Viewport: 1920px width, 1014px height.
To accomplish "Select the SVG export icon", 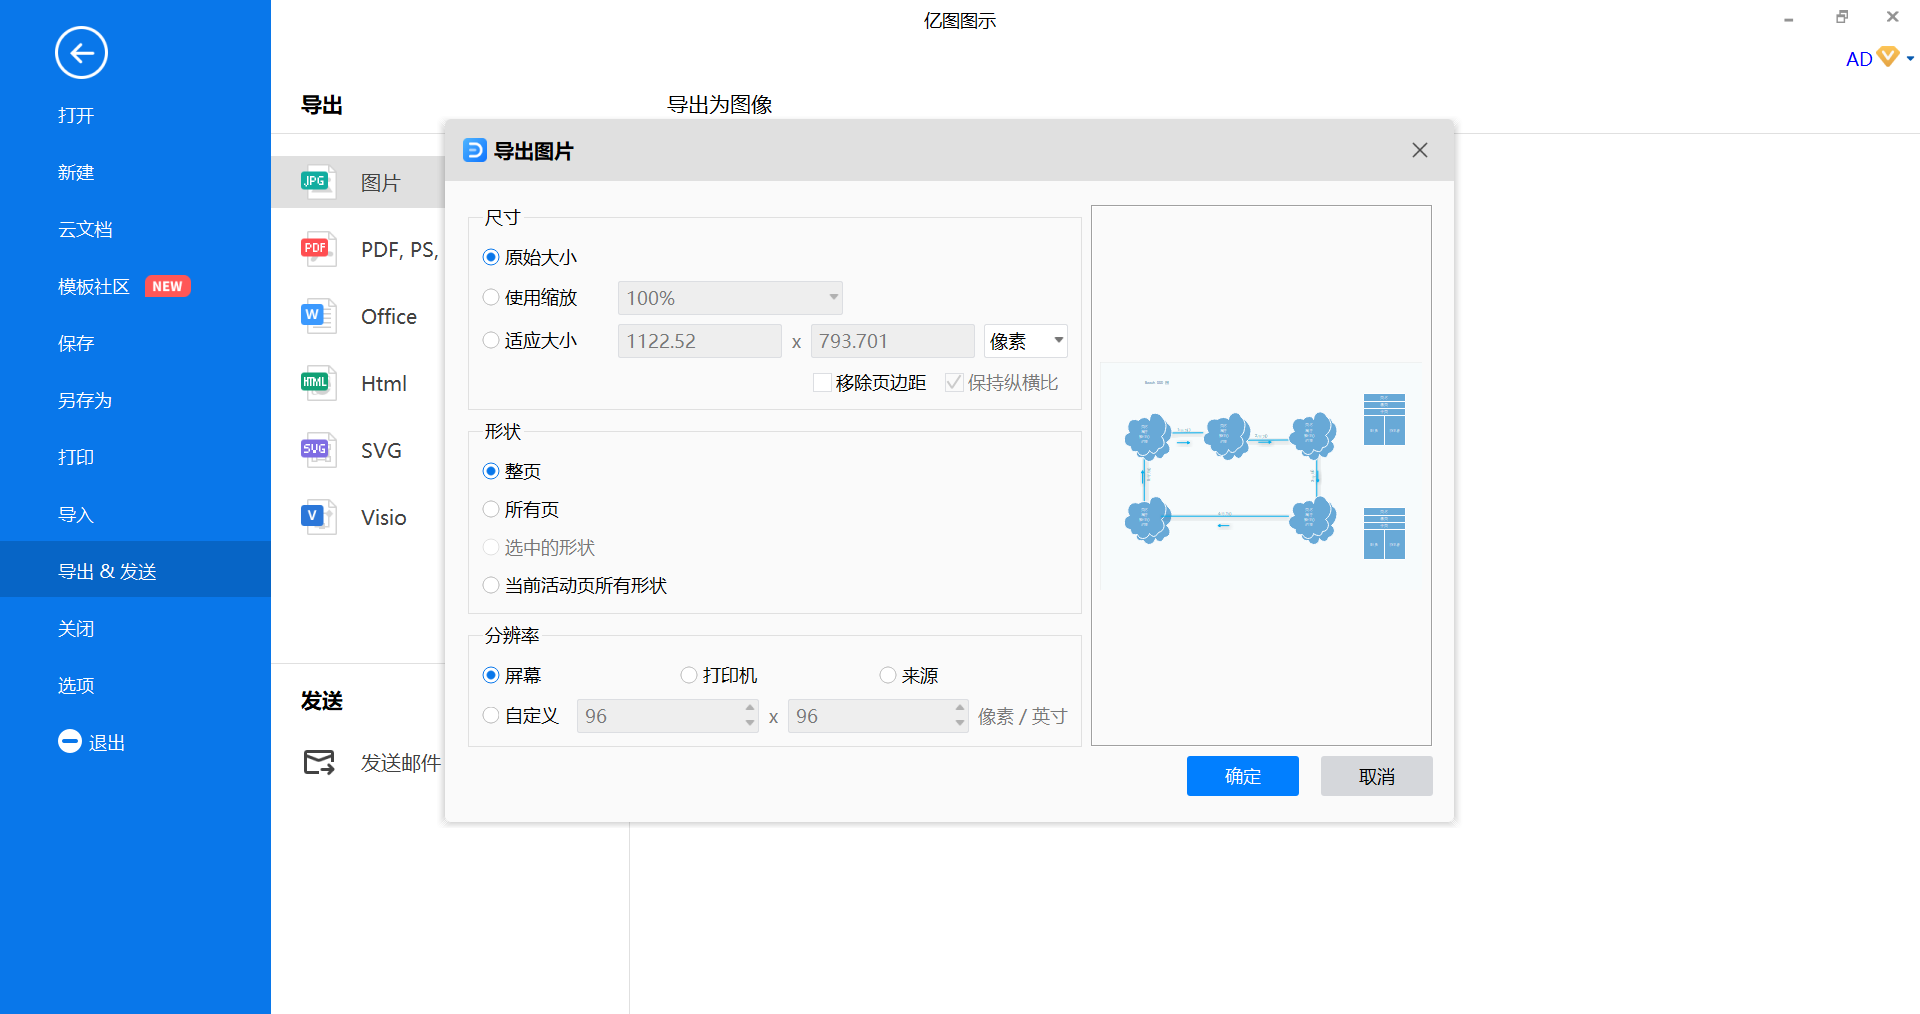I will point(318,450).
